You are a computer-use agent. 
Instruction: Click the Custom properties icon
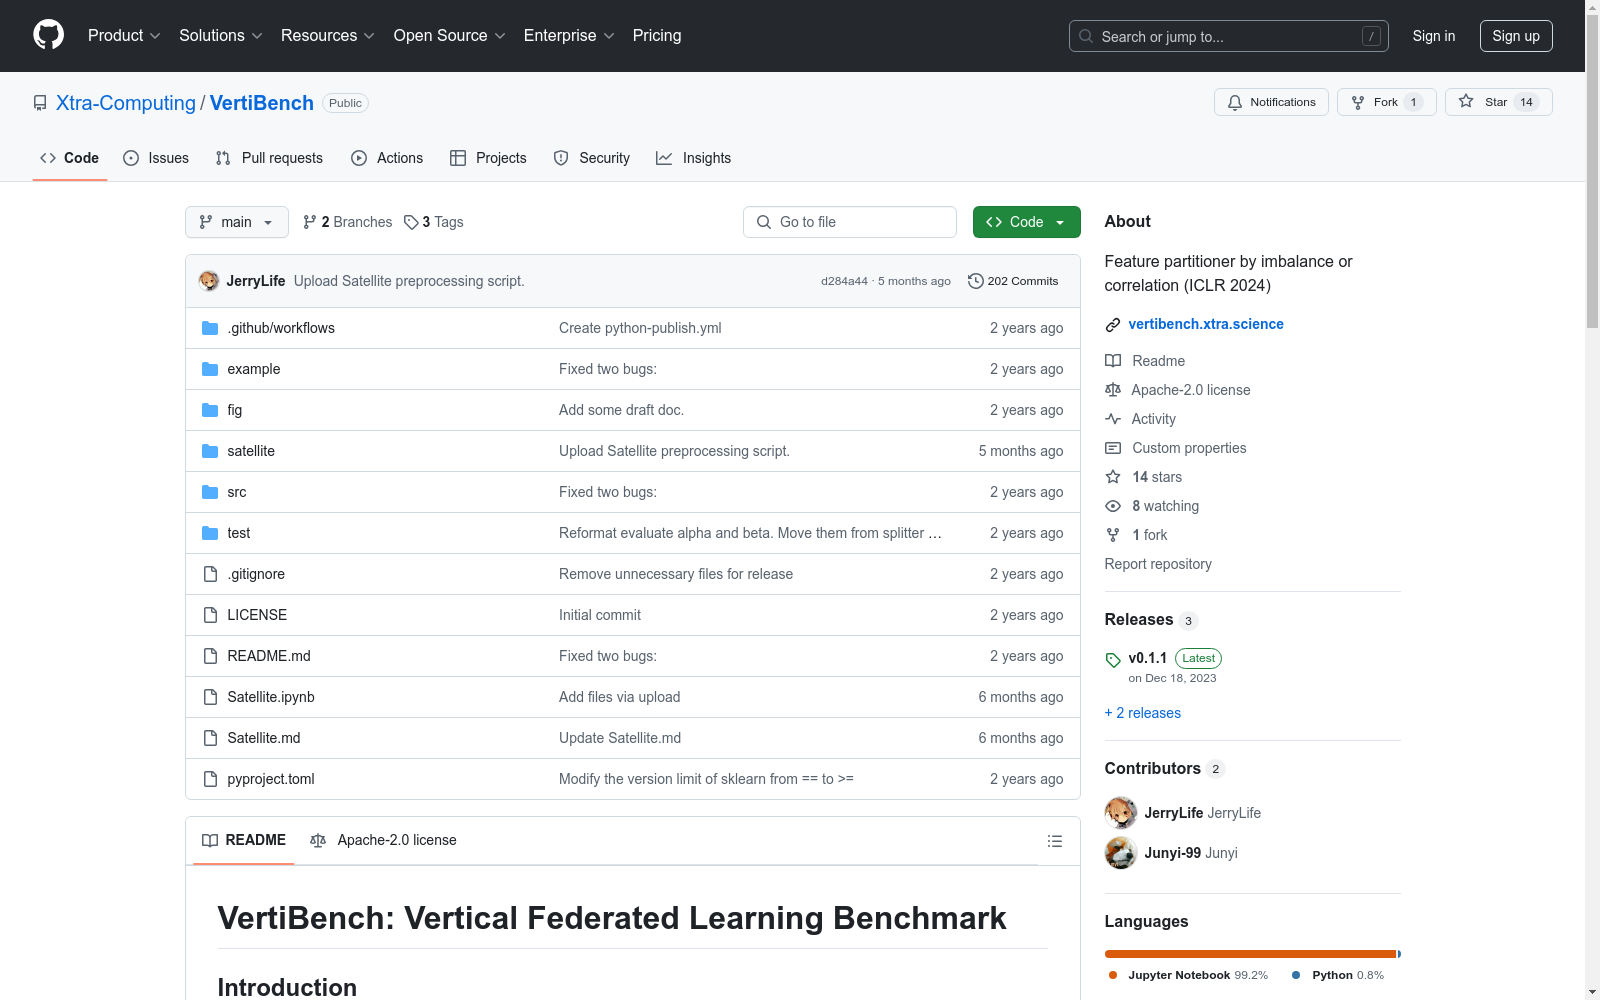coord(1113,448)
